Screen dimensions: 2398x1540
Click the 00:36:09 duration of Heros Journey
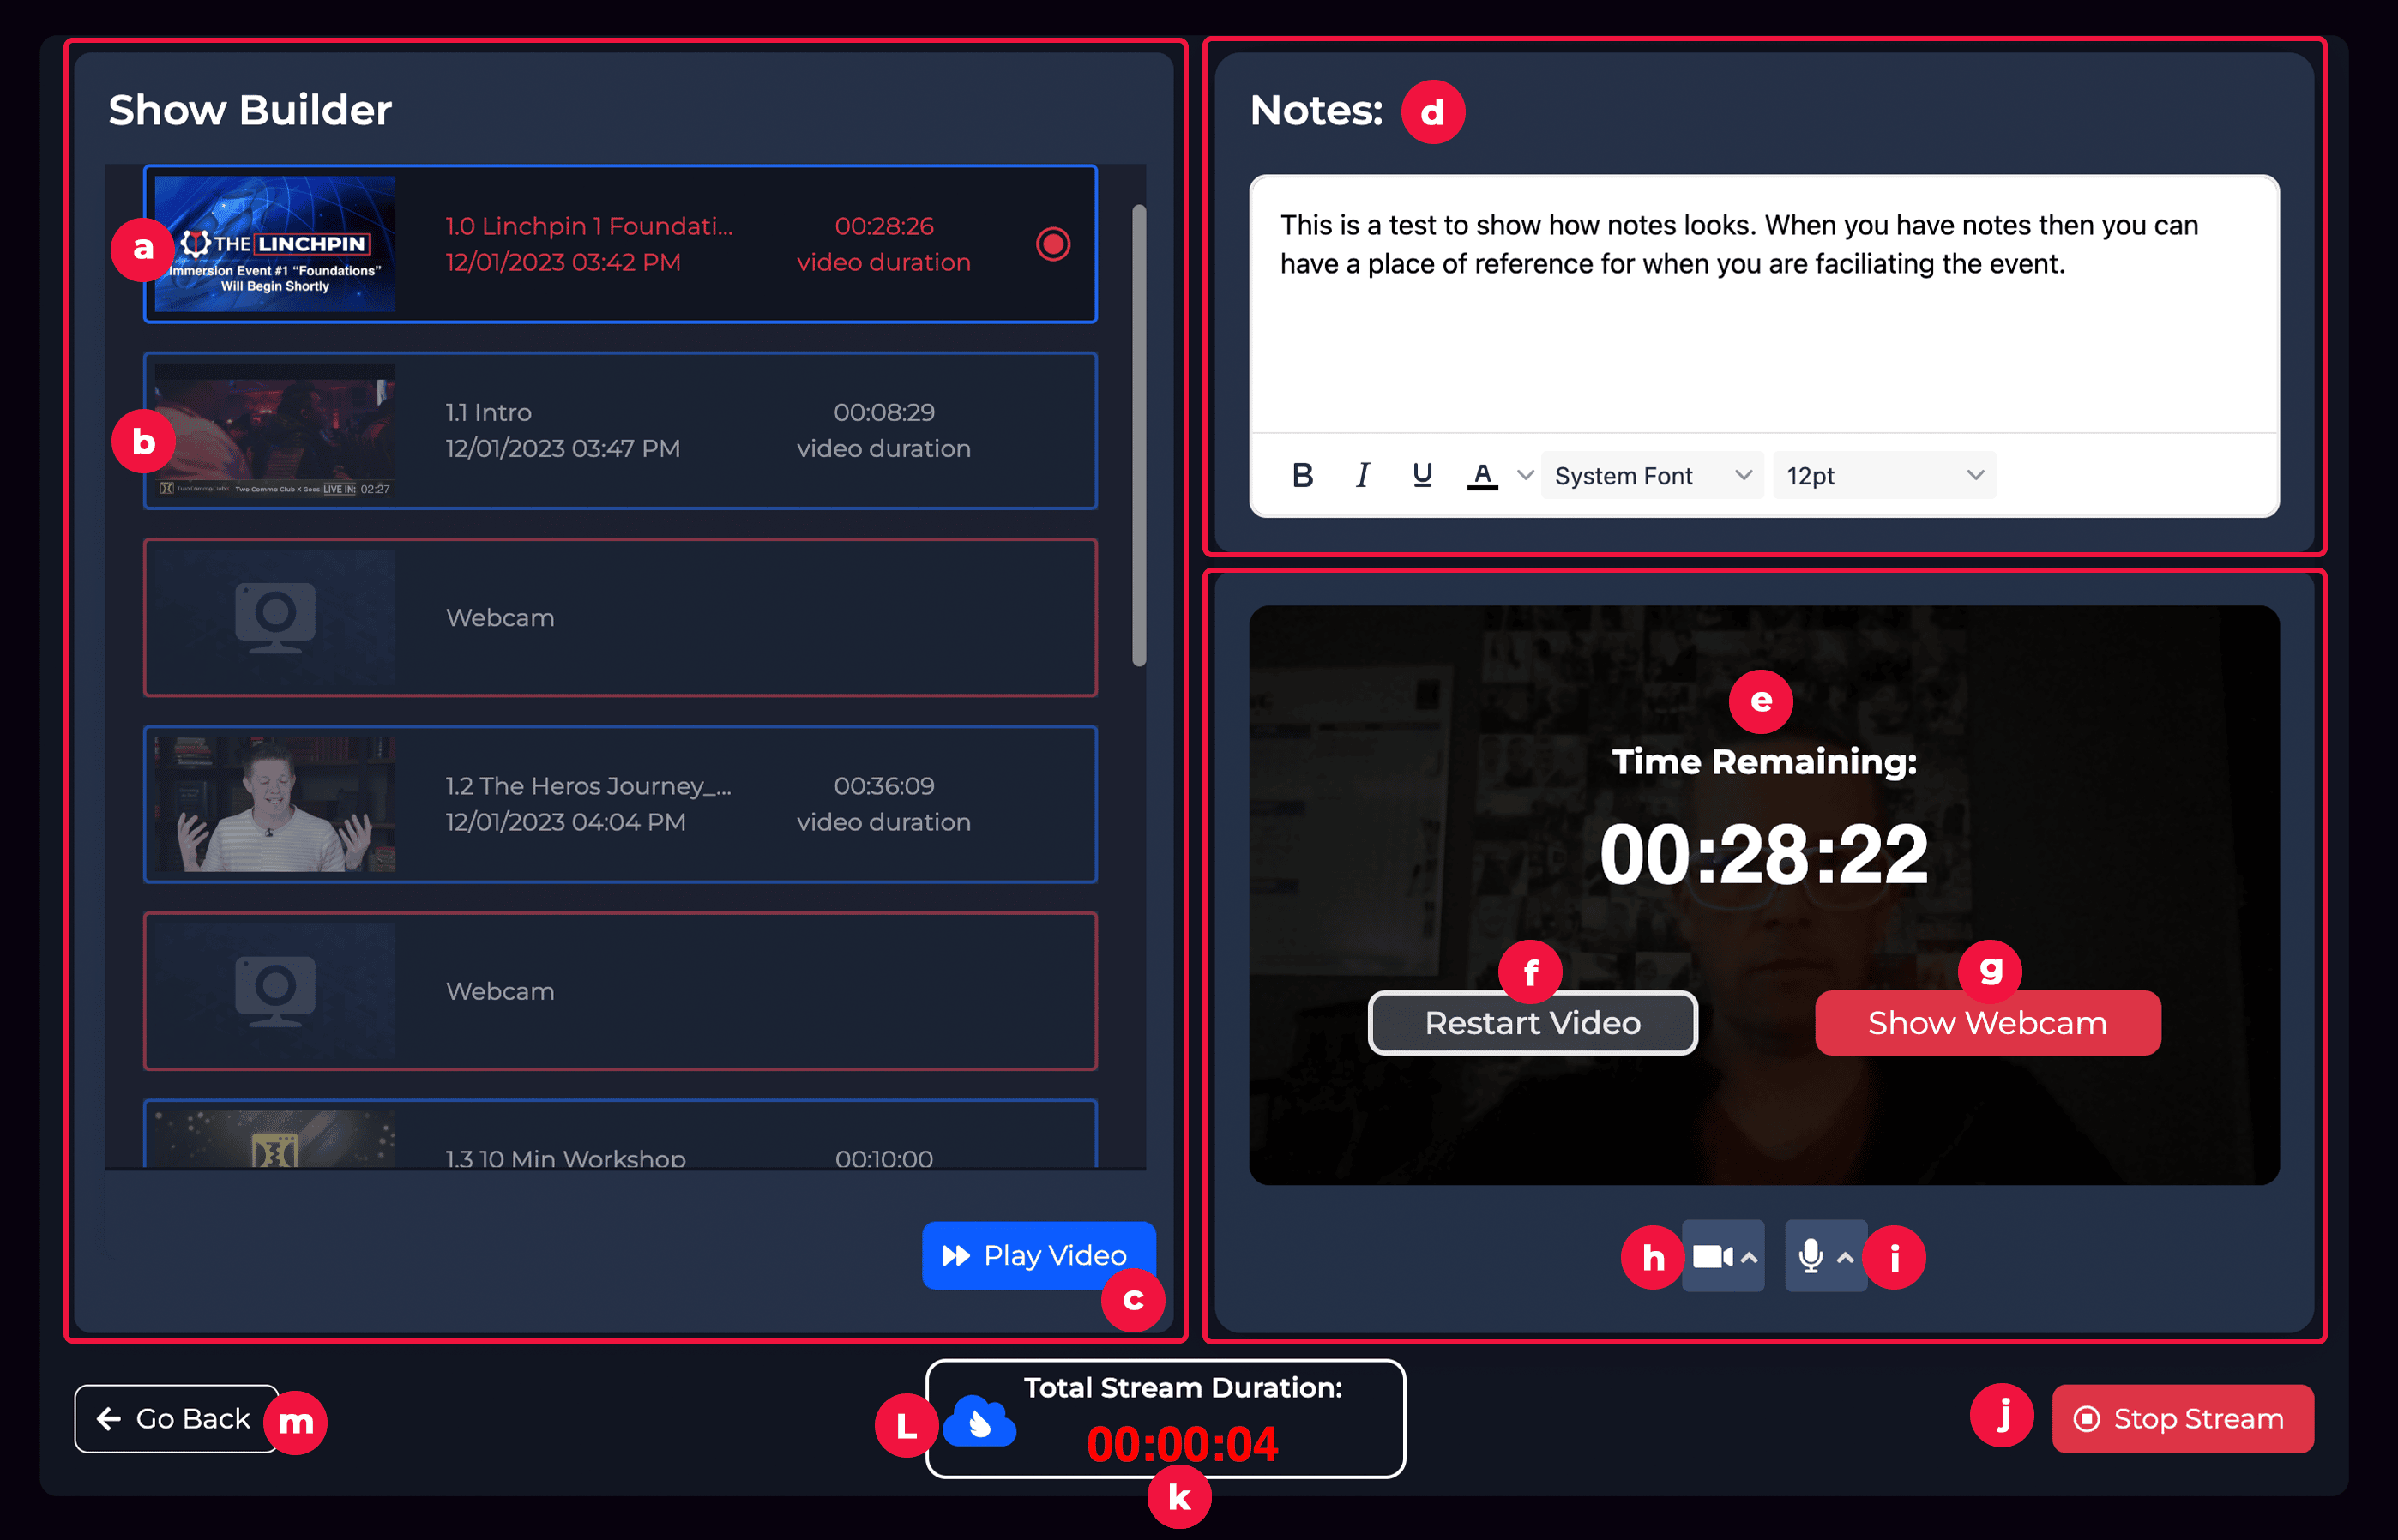pyautogui.click(x=884, y=786)
